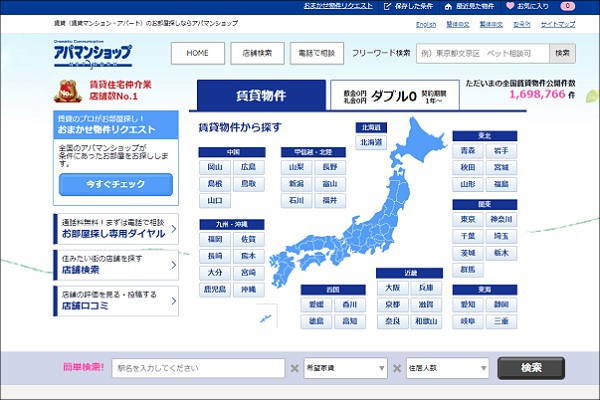
Task: Pick 三重 prefecture
Action: [501, 321]
